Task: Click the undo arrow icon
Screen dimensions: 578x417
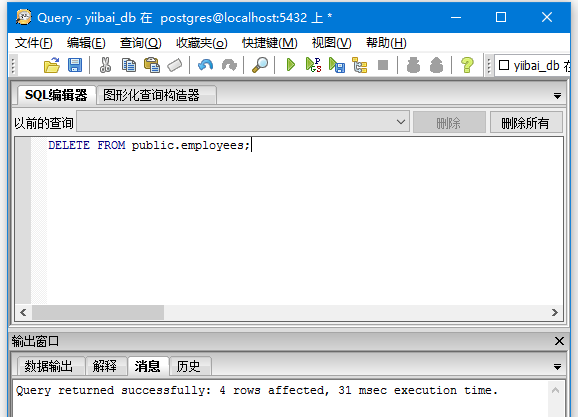Action: (205, 66)
